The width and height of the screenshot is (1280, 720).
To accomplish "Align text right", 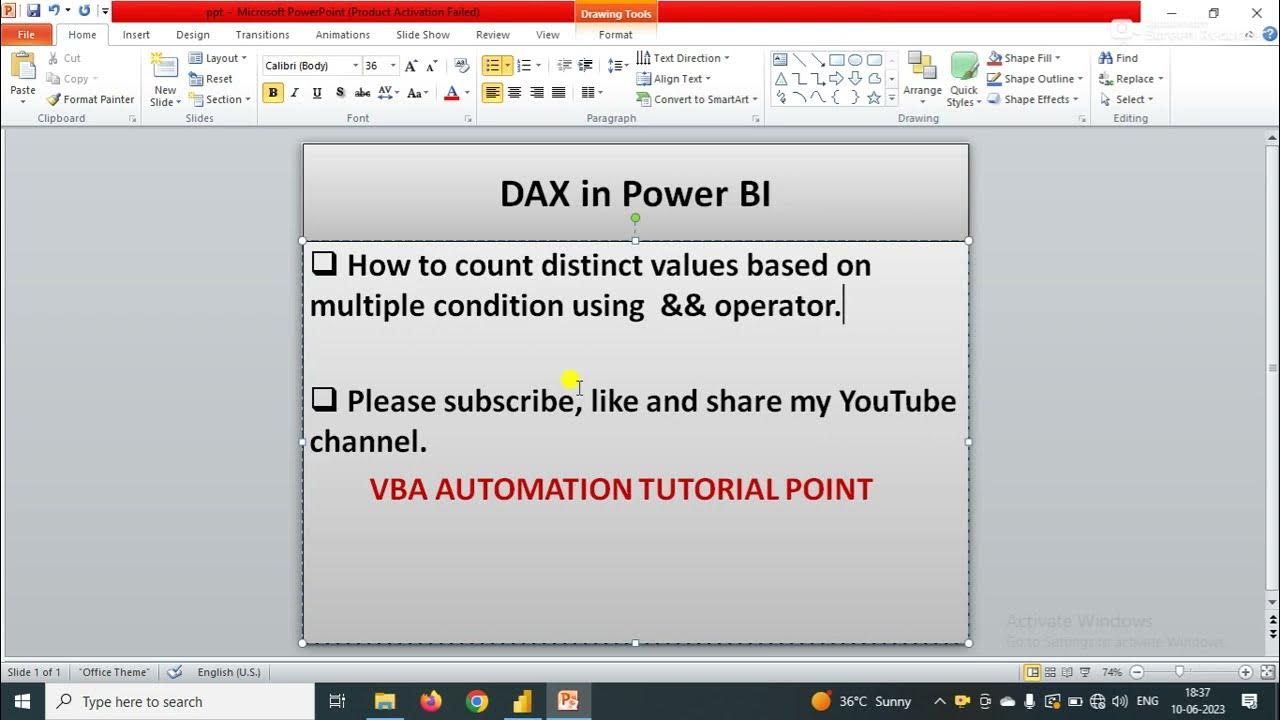I will tap(537, 93).
